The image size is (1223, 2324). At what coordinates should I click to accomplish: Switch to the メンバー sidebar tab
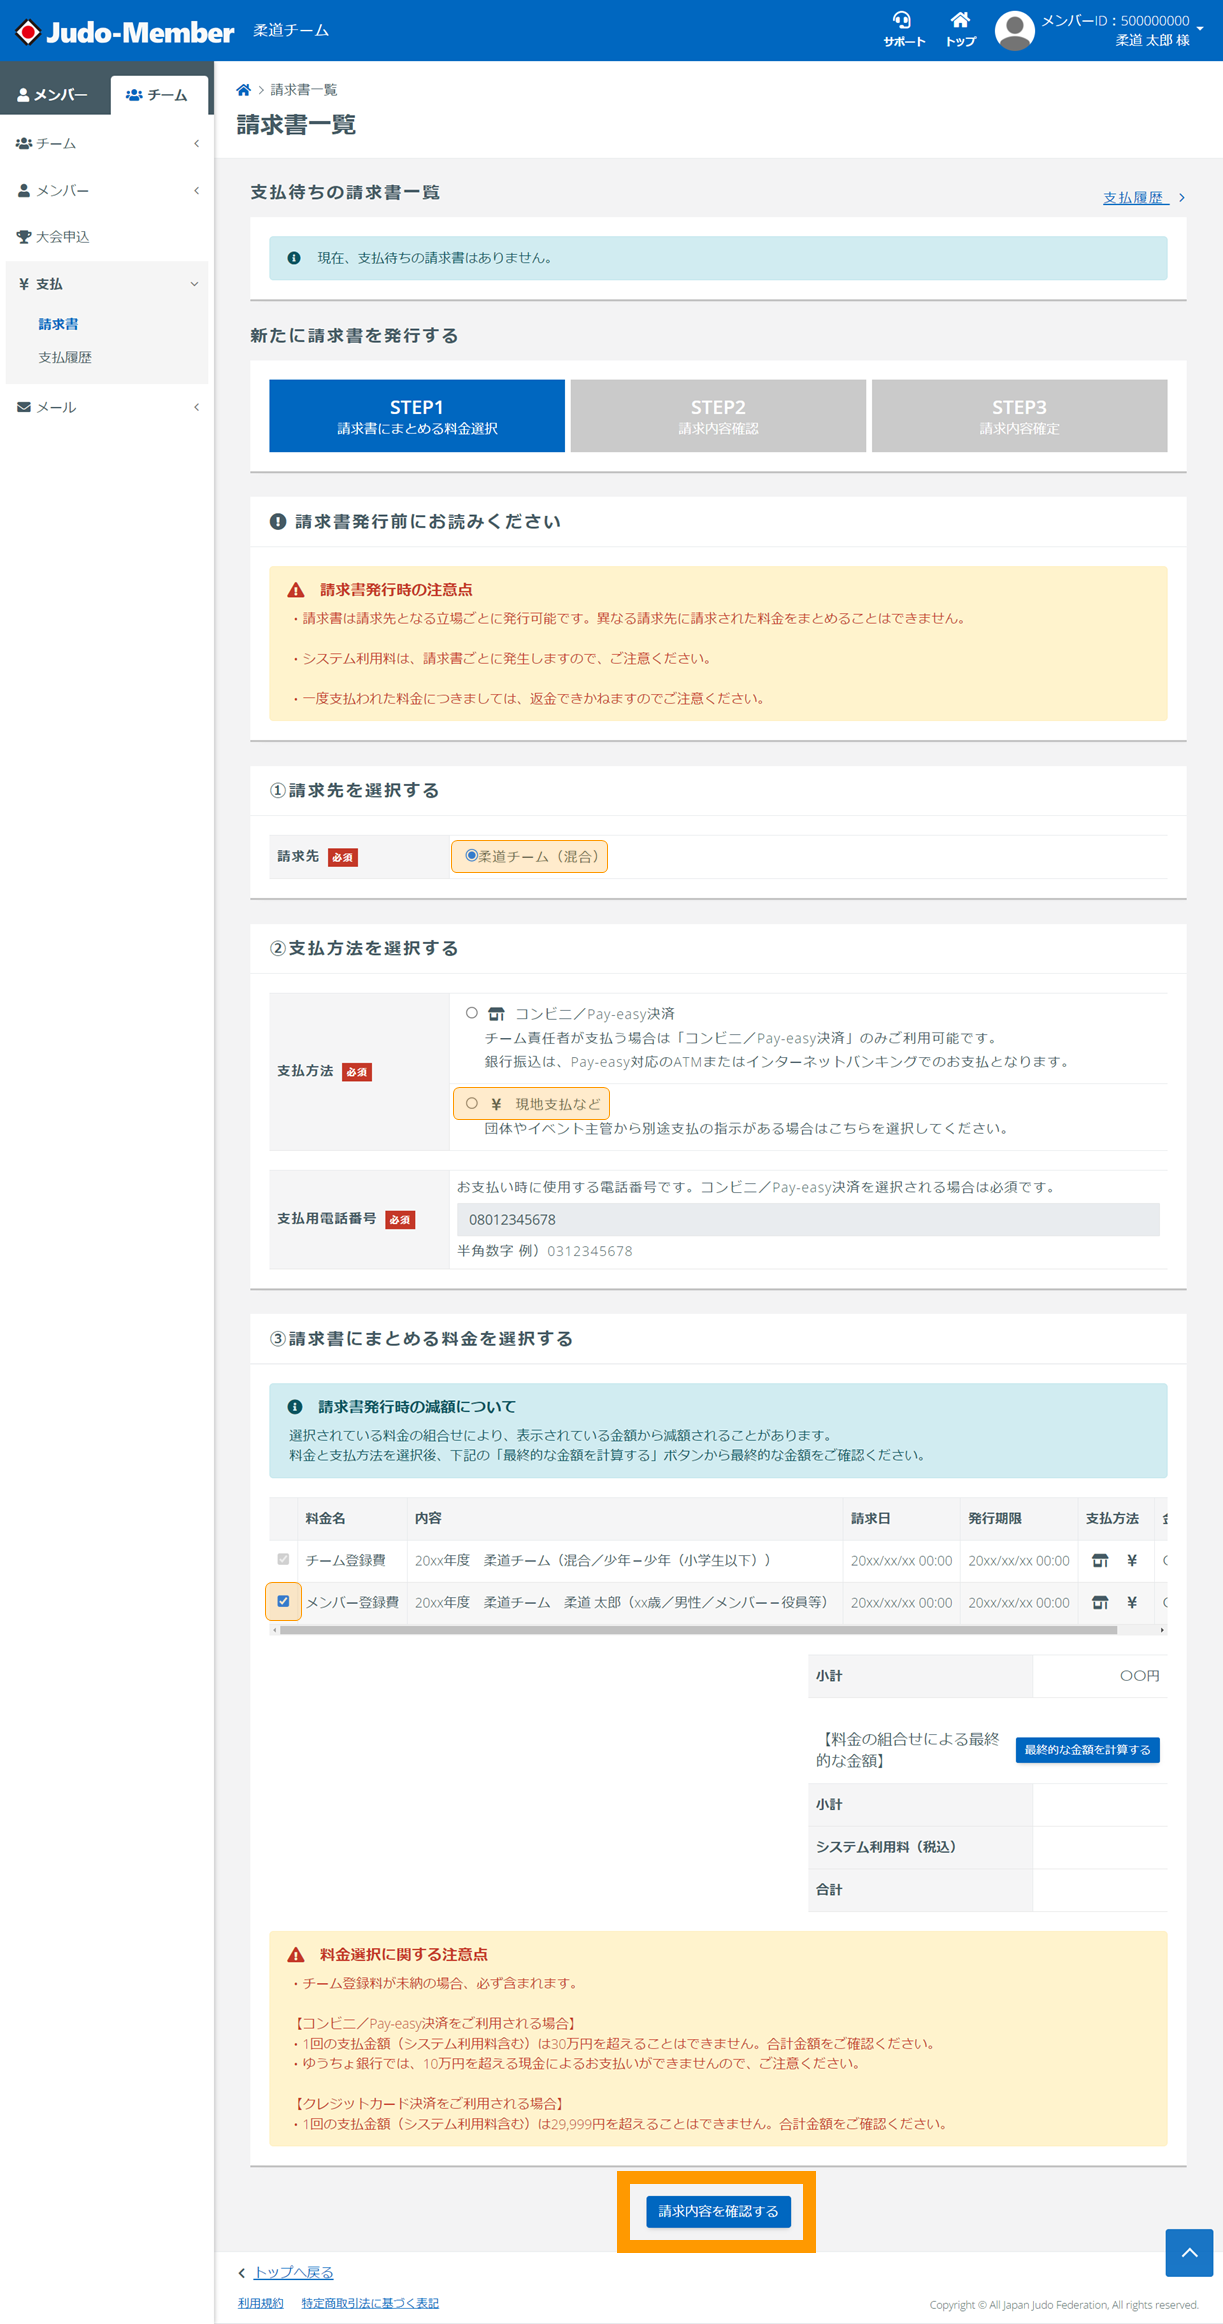[54, 95]
